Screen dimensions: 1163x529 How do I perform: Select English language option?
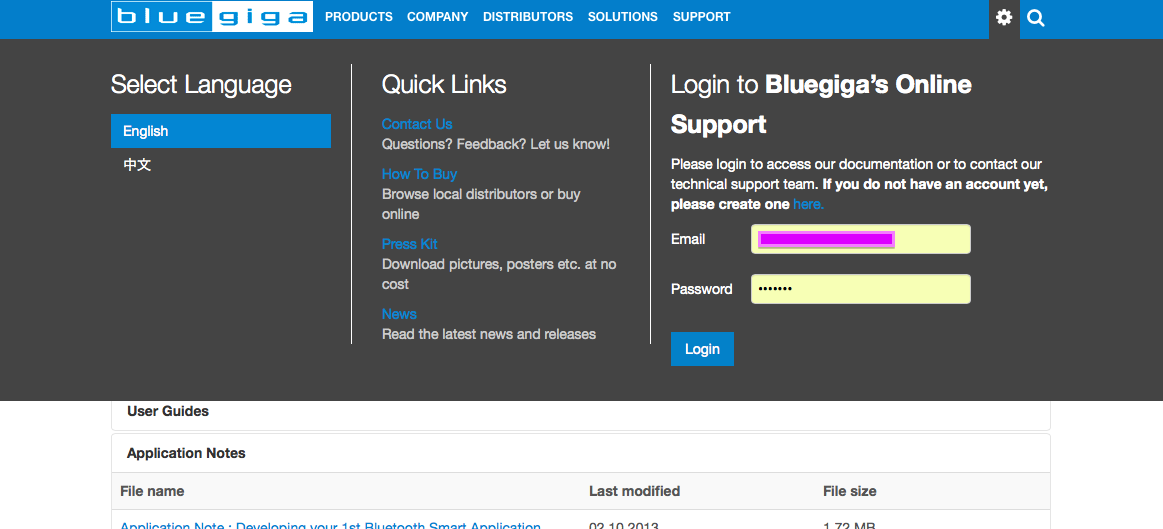tap(220, 131)
